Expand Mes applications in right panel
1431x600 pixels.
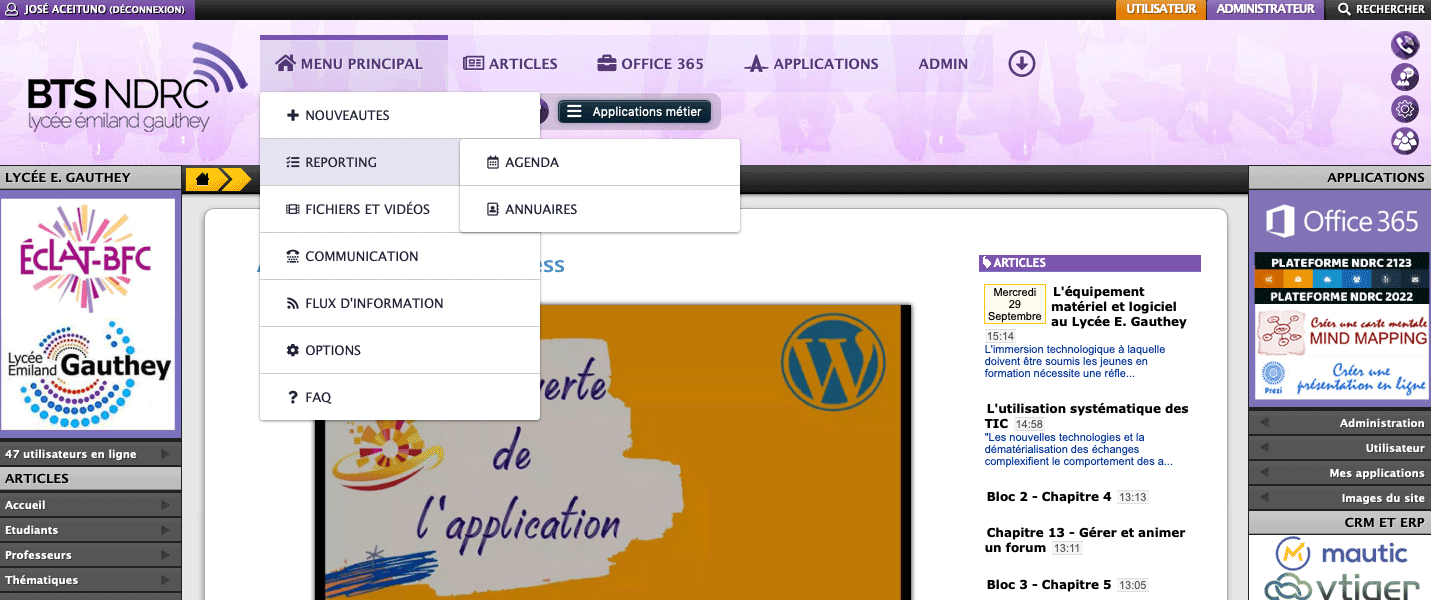(x=1340, y=473)
